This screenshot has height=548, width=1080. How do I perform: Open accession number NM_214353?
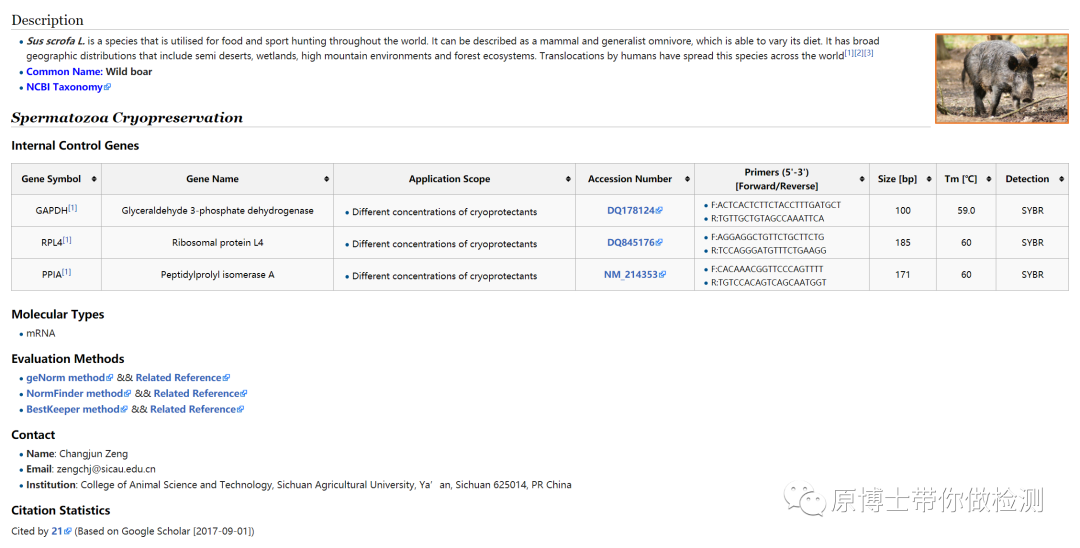[x=630, y=275]
